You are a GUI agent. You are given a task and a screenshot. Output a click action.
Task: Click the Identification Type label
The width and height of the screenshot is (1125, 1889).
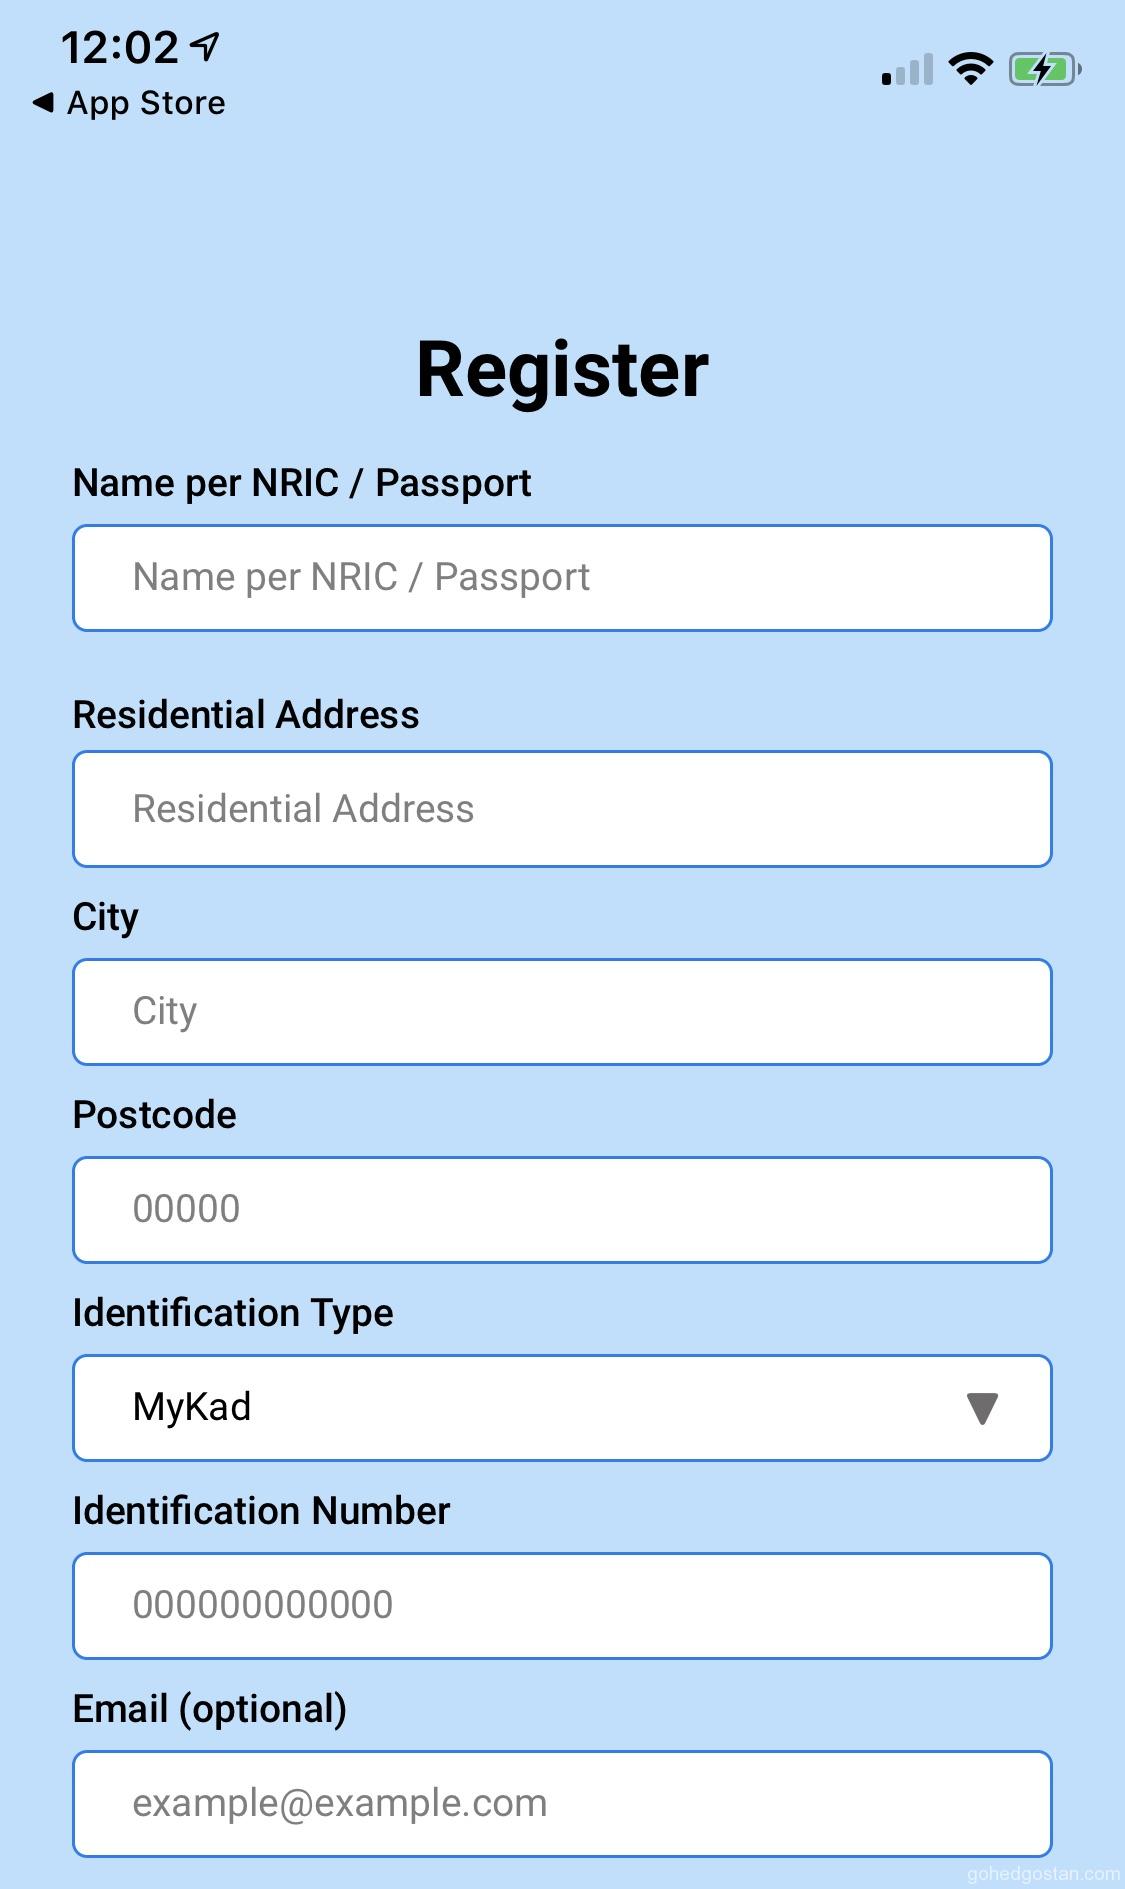pos(233,1313)
